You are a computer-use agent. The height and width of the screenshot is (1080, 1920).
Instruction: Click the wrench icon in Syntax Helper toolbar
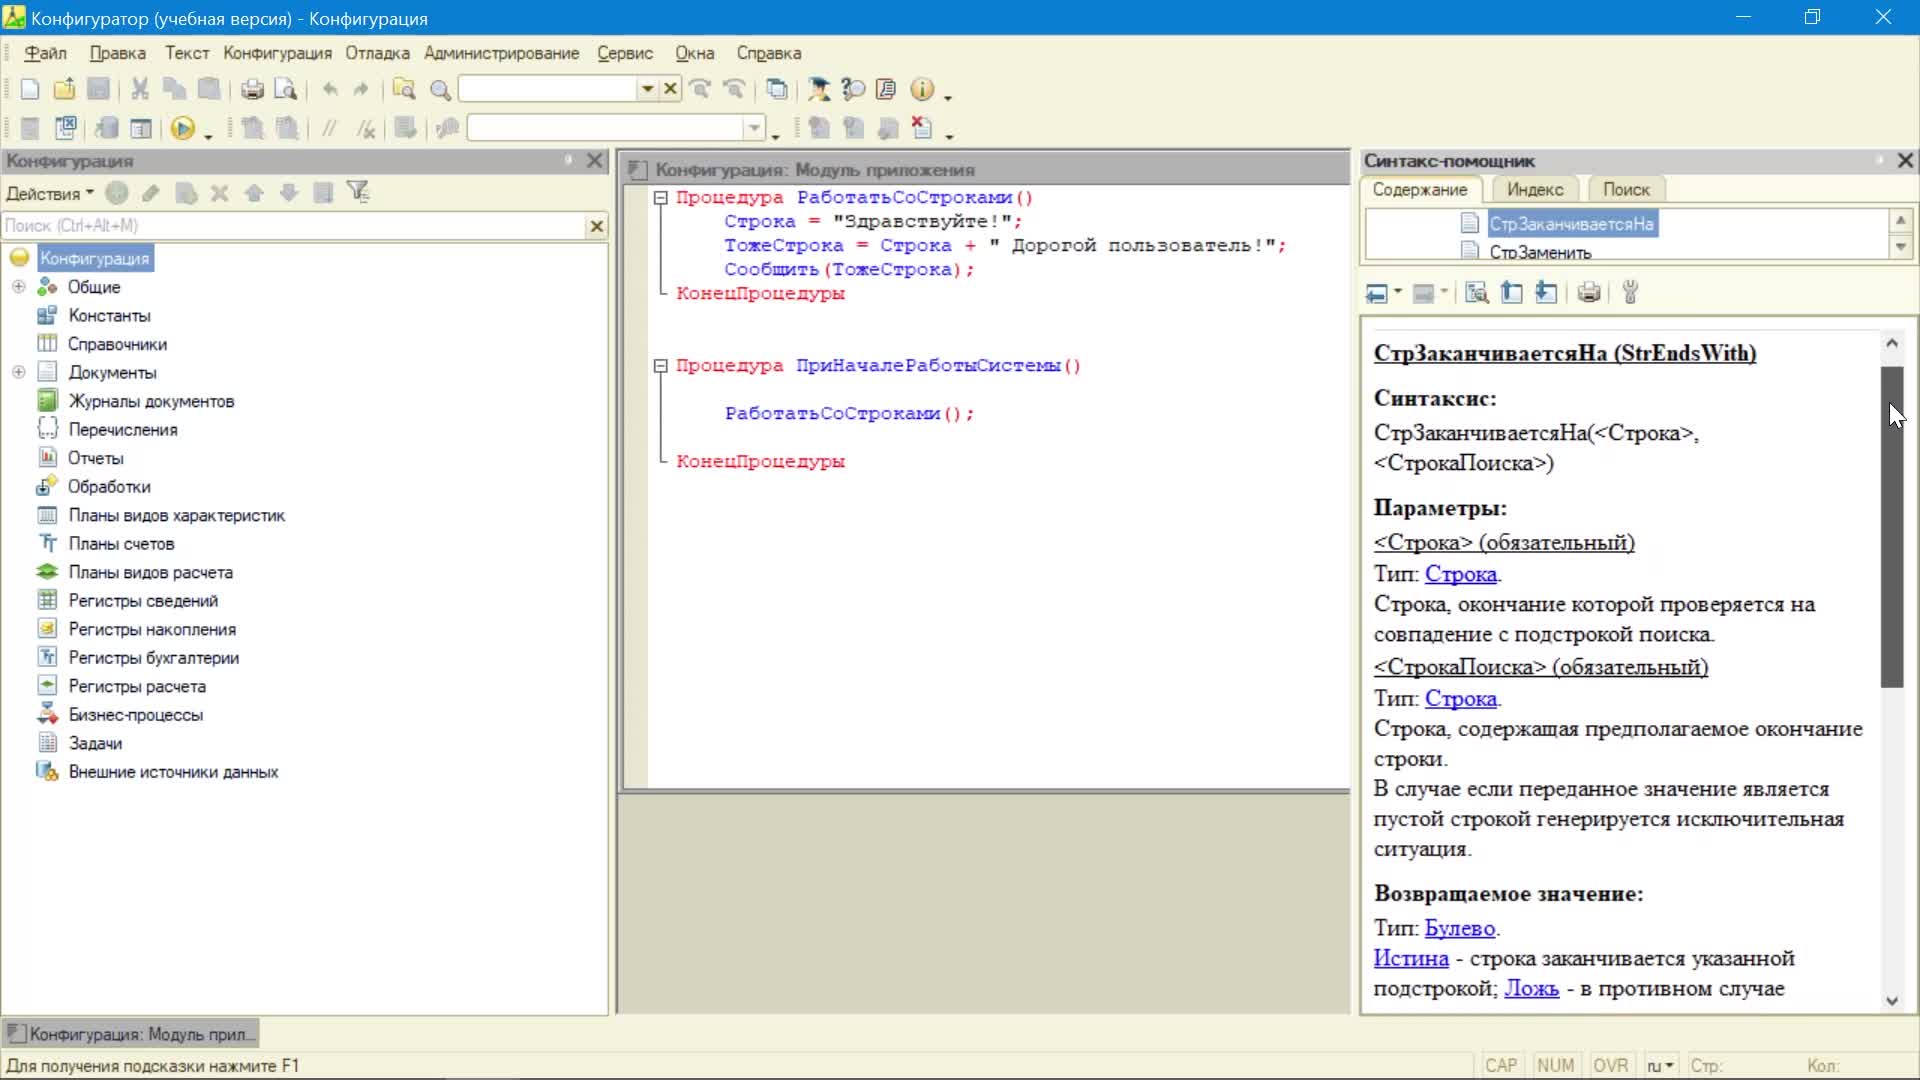coord(1630,293)
